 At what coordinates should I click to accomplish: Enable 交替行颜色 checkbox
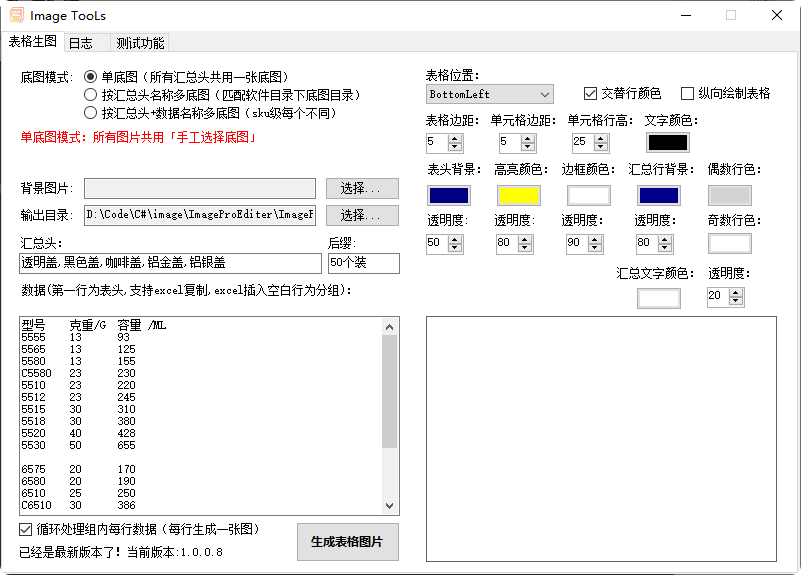click(x=590, y=93)
